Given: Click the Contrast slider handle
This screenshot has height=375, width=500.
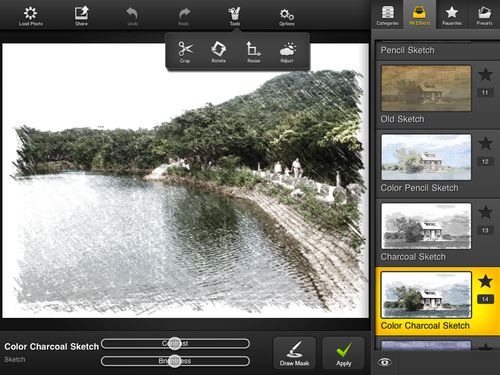Looking at the screenshot, I should coord(175,343).
